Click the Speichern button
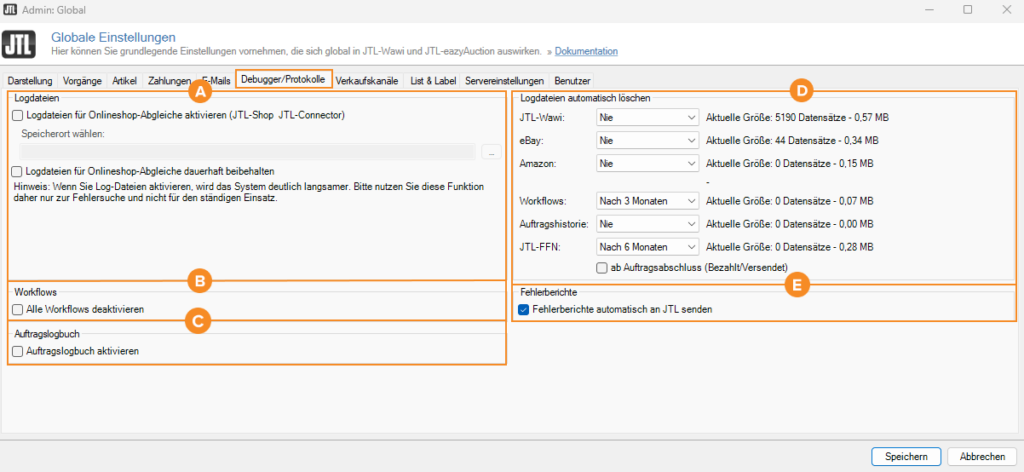 coord(906,457)
